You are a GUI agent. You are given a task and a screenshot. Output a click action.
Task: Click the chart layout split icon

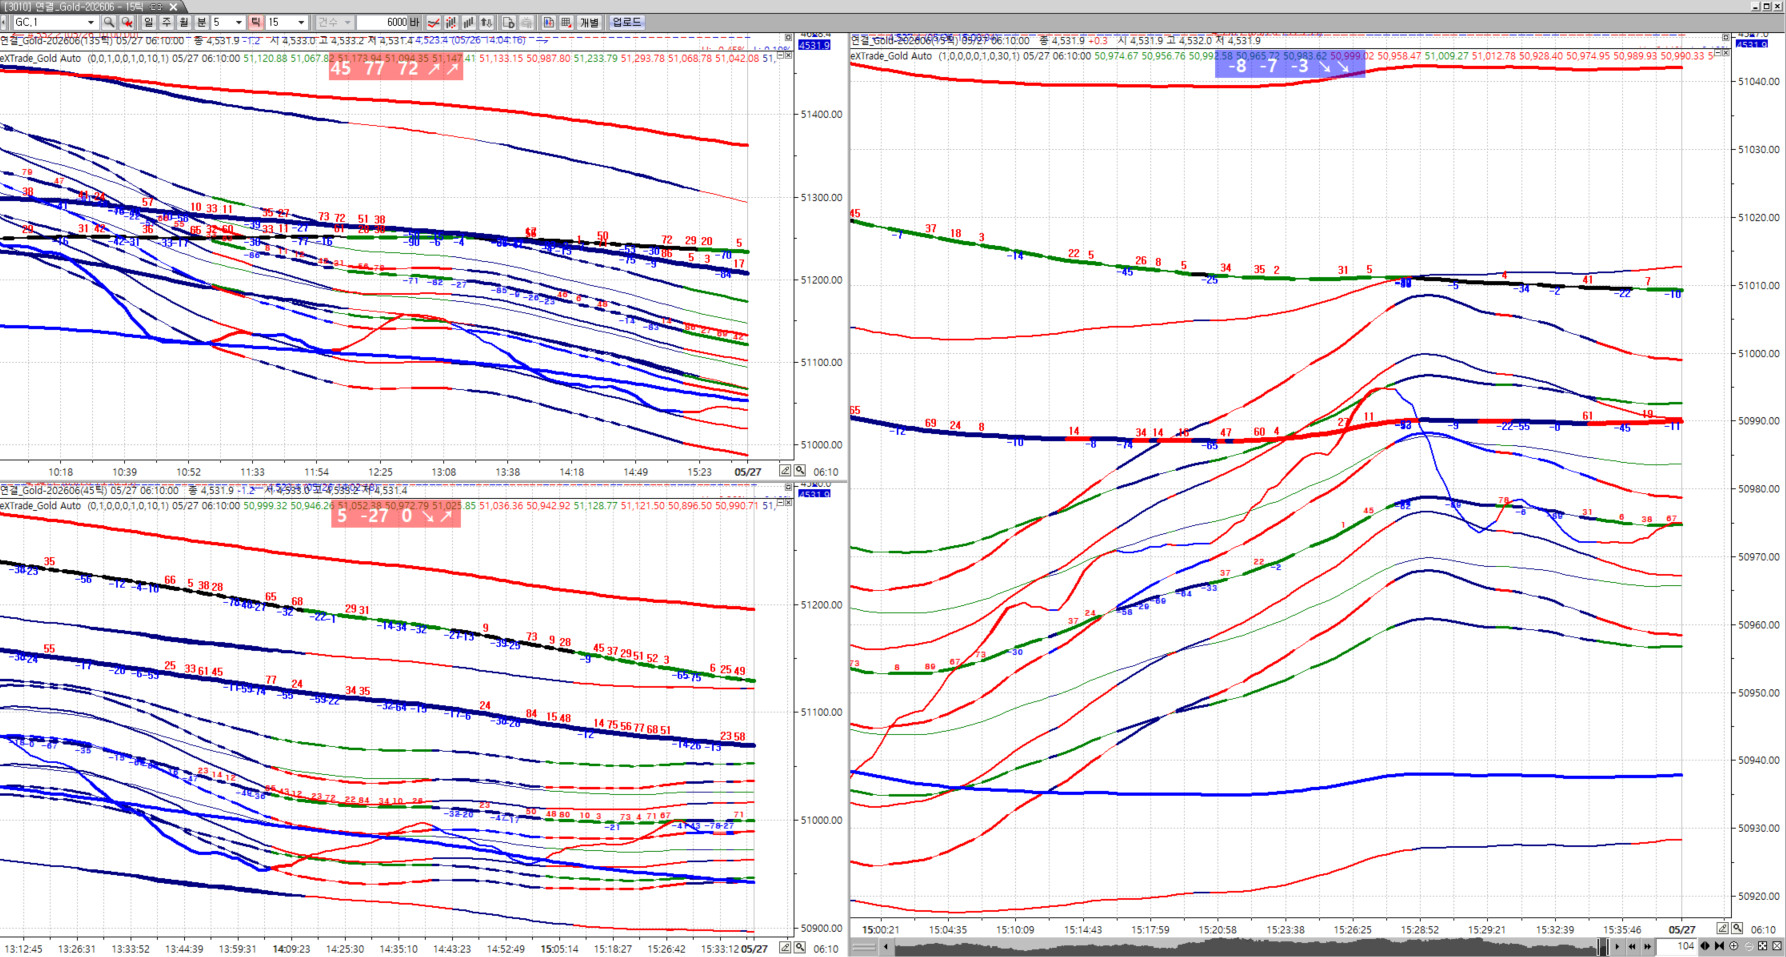pyautogui.click(x=548, y=22)
